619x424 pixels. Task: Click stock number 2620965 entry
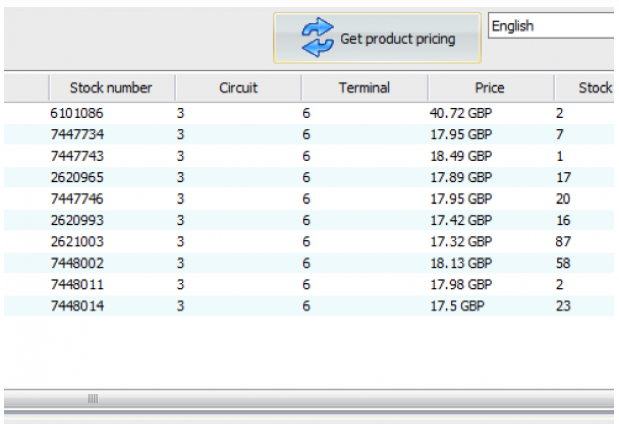click(x=76, y=177)
